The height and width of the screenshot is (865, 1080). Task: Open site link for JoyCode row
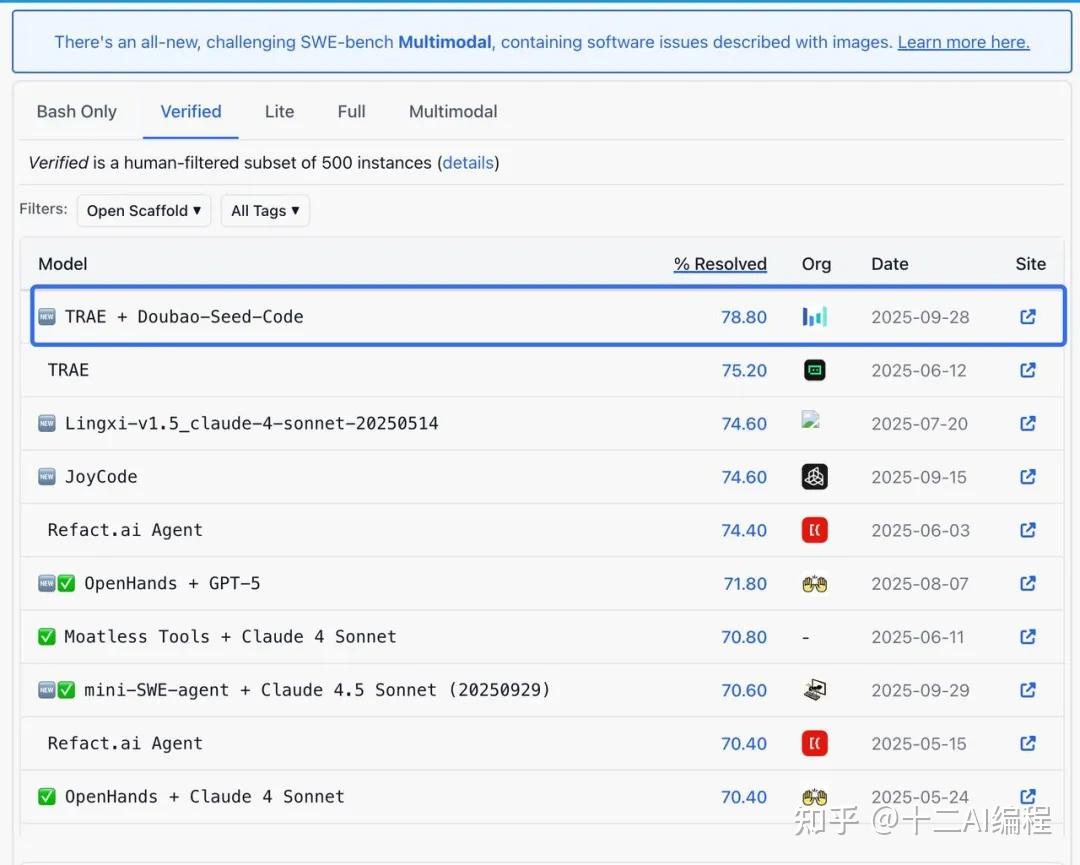pyautogui.click(x=1028, y=477)
